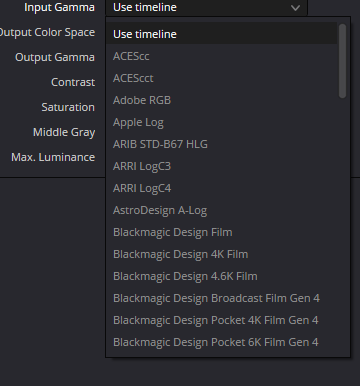Choose AstroDesign A-Log option
The height and width of the screenshot is (386, 360).
222,210
